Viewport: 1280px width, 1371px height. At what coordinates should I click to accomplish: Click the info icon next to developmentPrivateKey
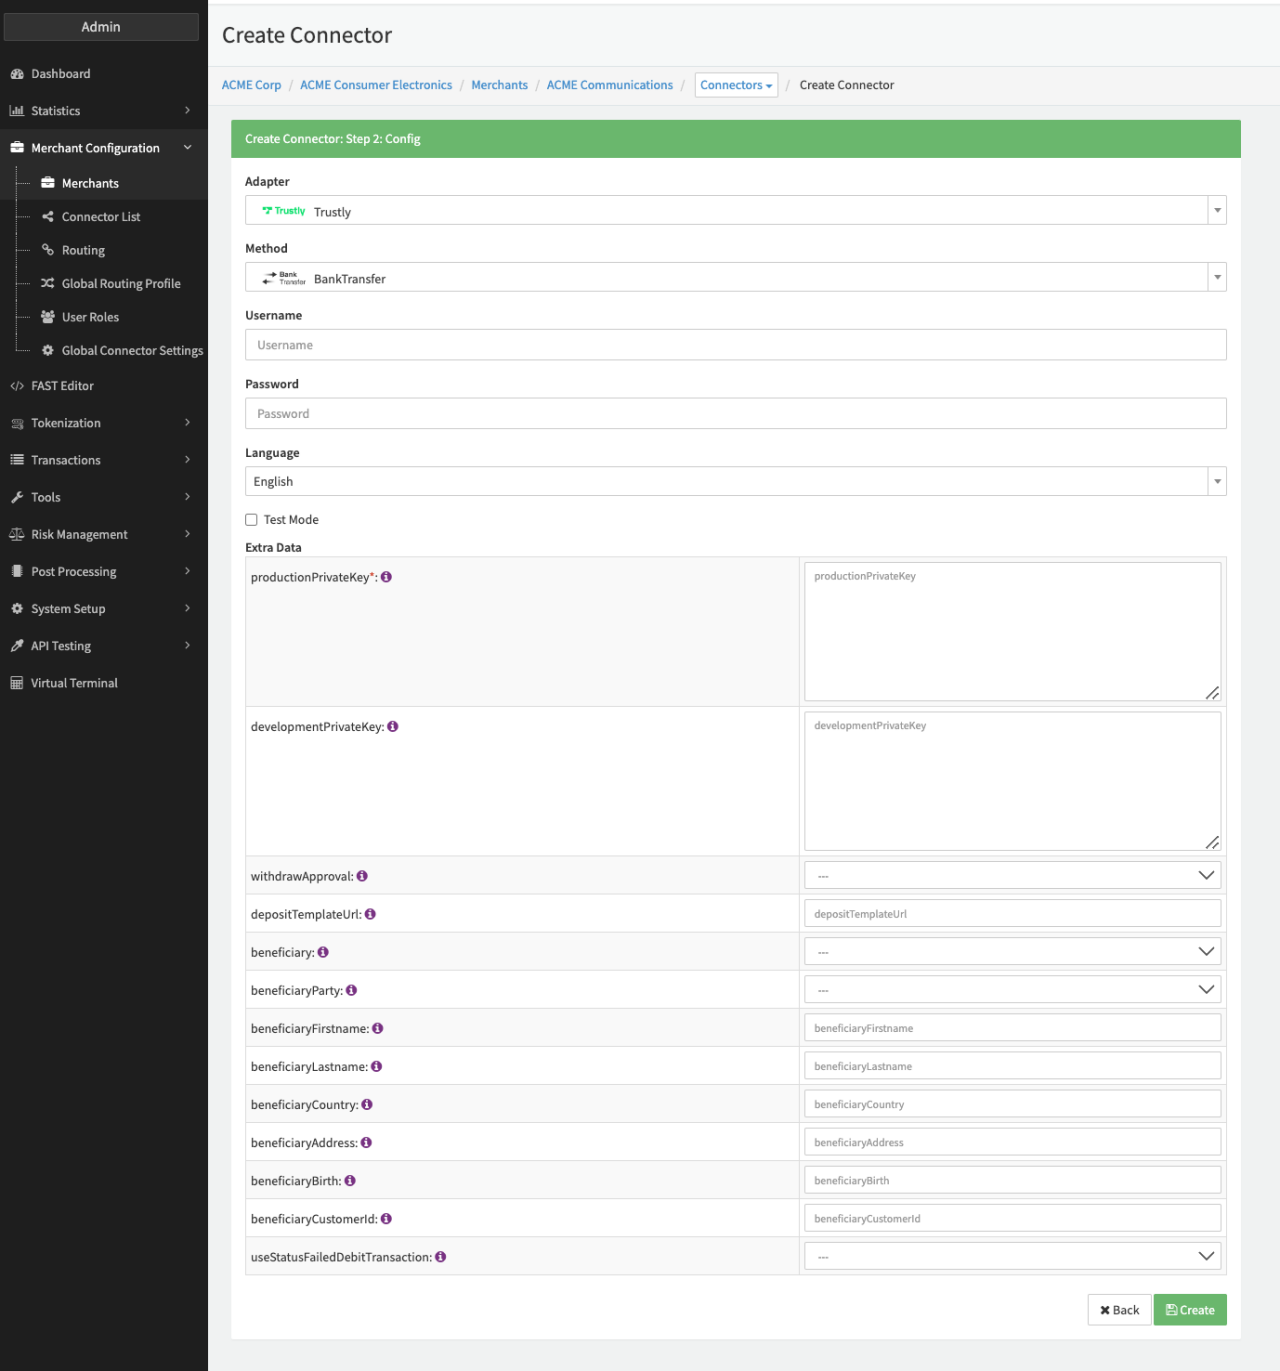point(393,727)
